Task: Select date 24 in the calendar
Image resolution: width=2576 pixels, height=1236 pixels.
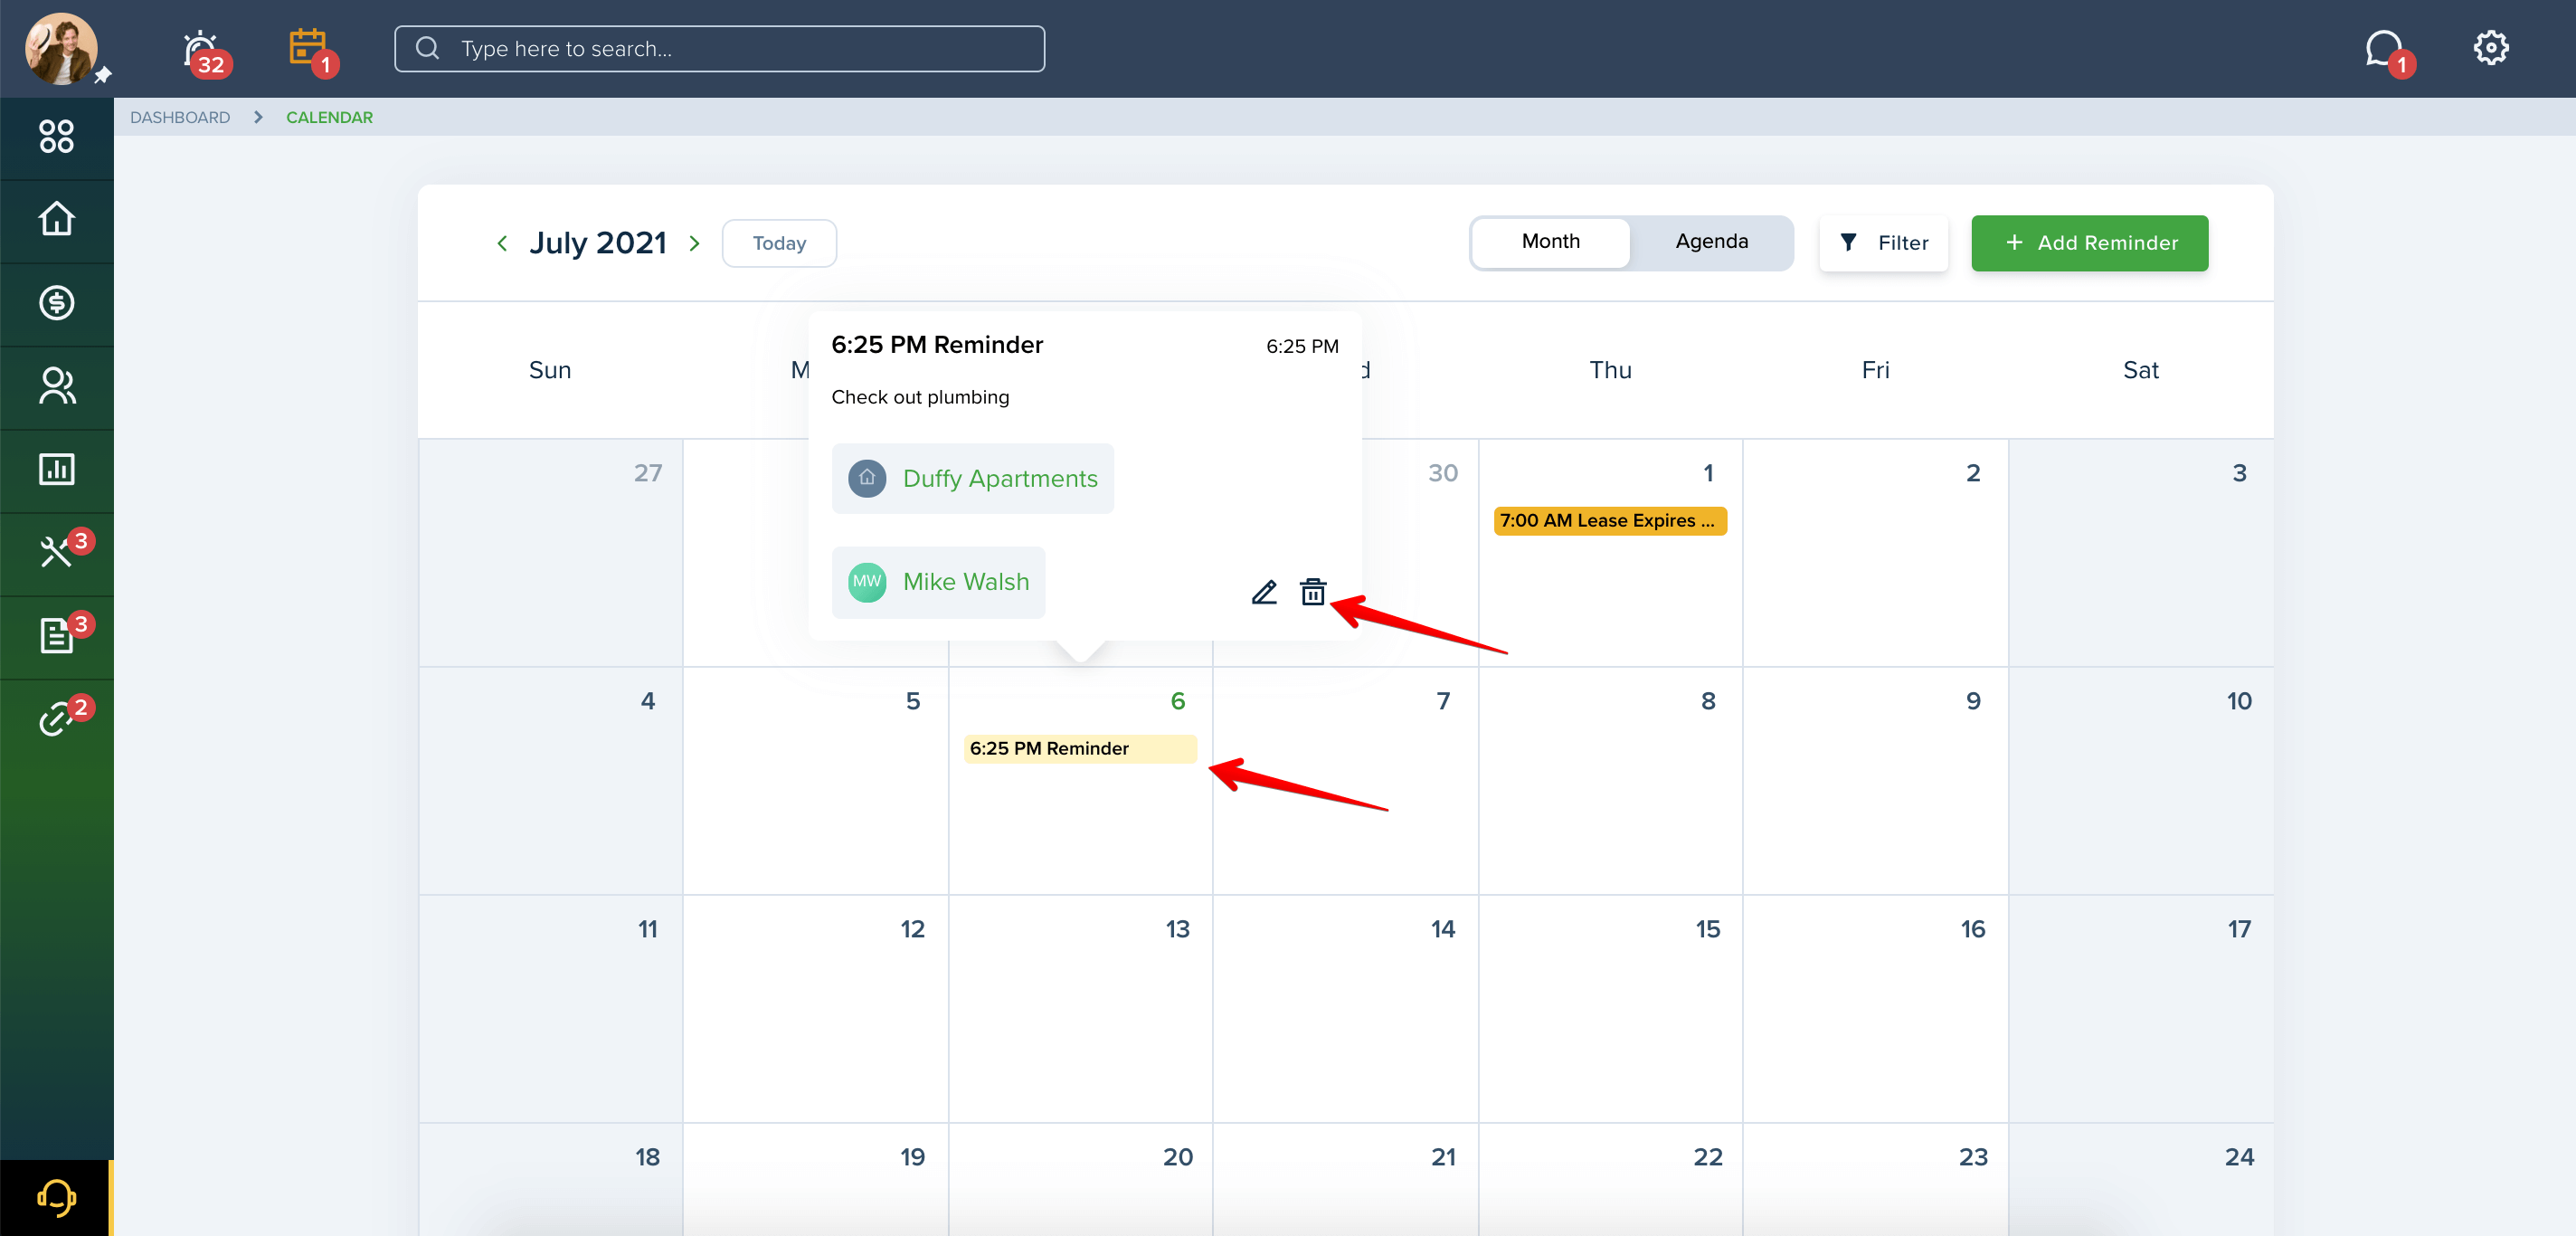Action: click(2239, 1156)
